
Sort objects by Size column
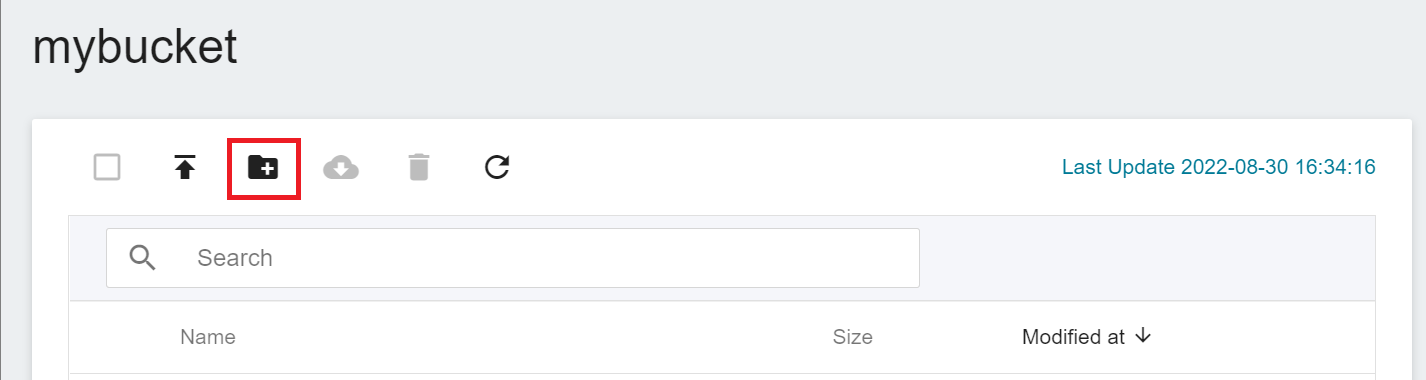click(x=853, y=337)
